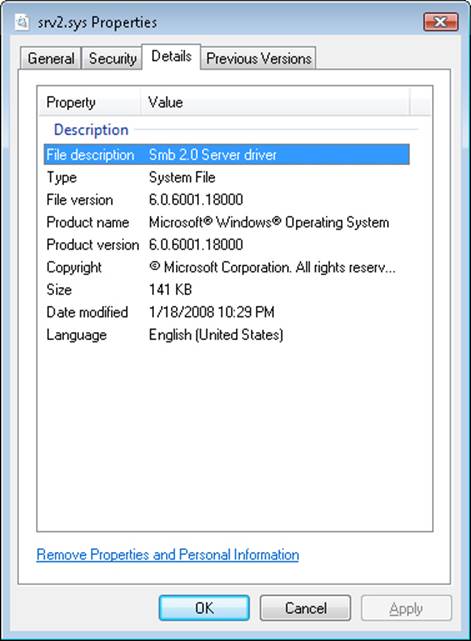Select the Copyright row
Viewport: 471px width, 641px height.
pyautogui.click(x=227, y=267)
